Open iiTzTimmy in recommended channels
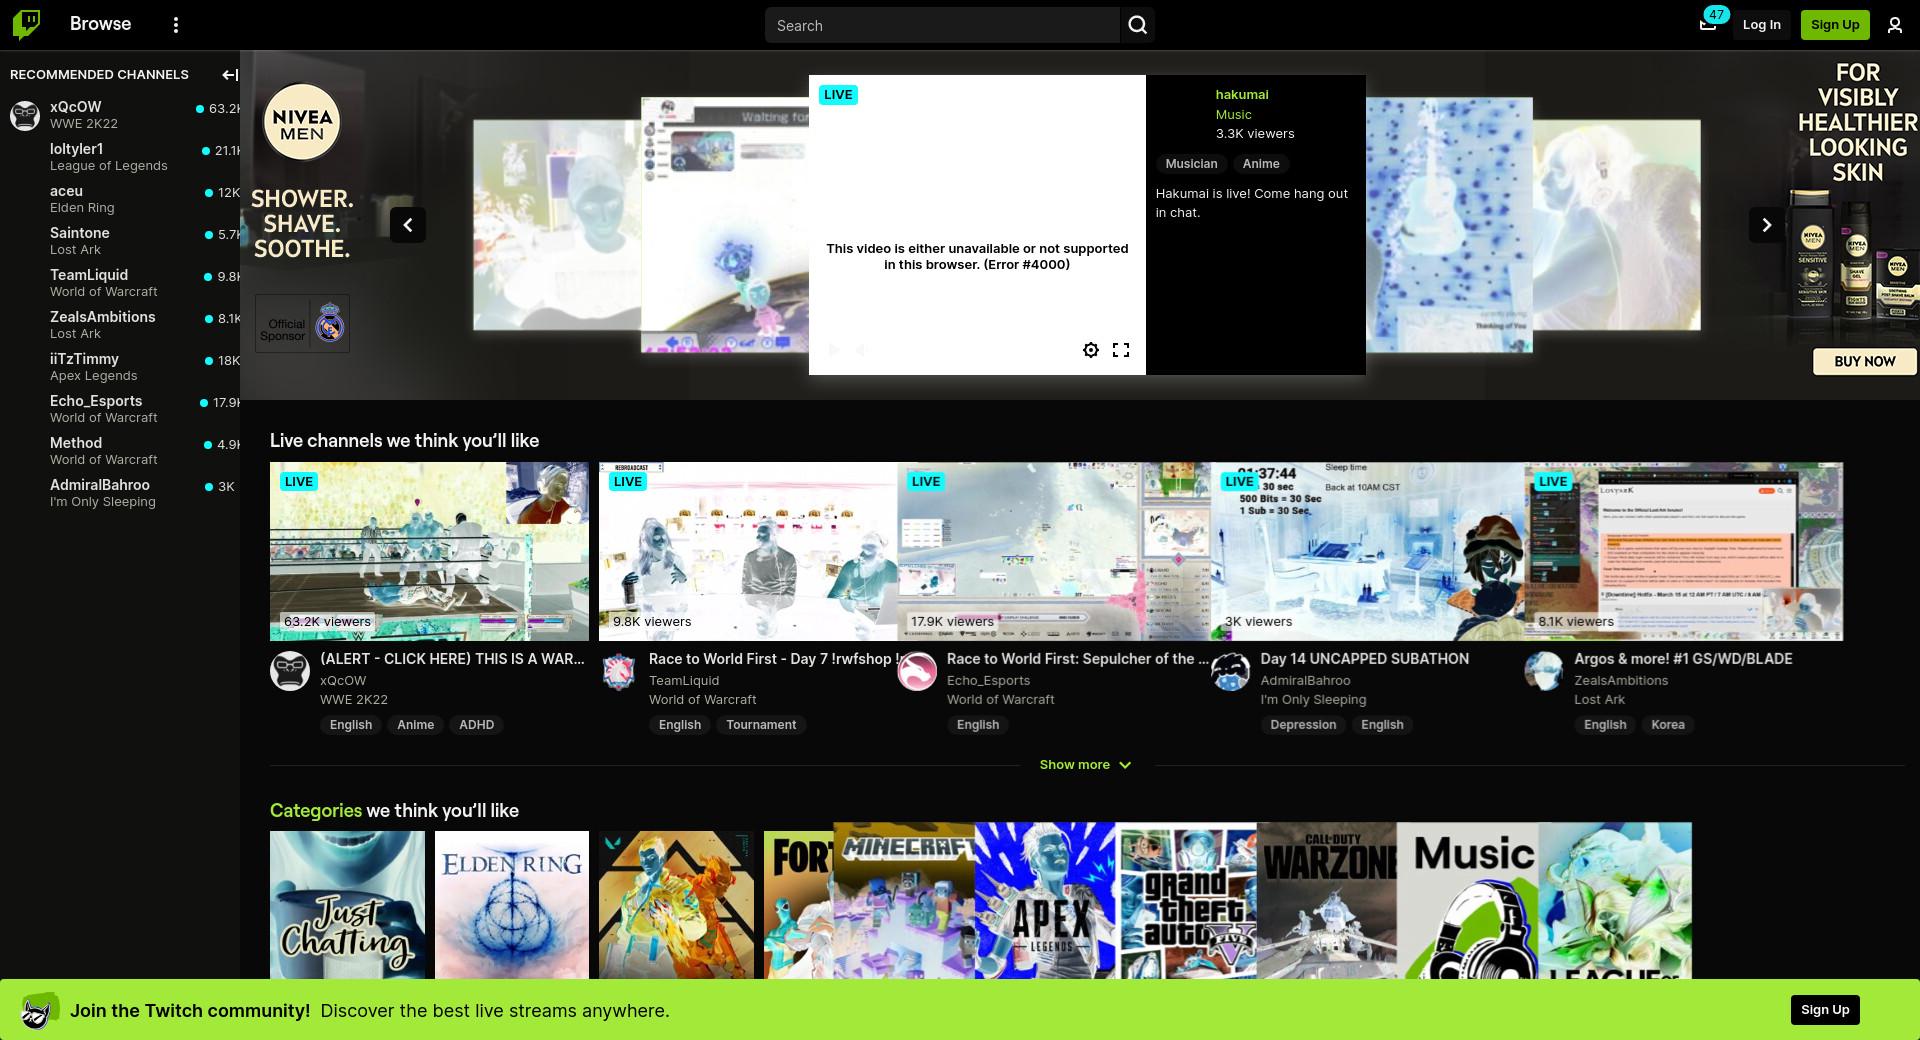The image size is (1920, 1040). [120, 367]
